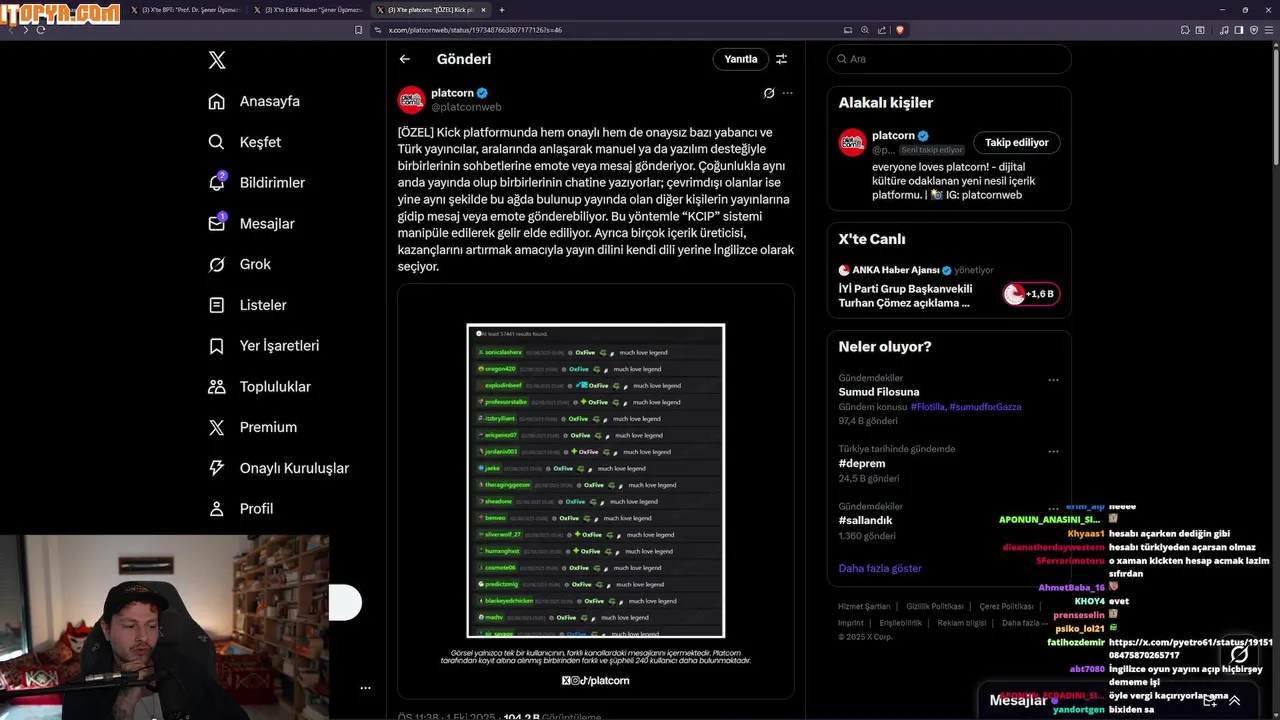
Task: Click the #sumudforGazza hashtag link
Action: pos(985,407)
